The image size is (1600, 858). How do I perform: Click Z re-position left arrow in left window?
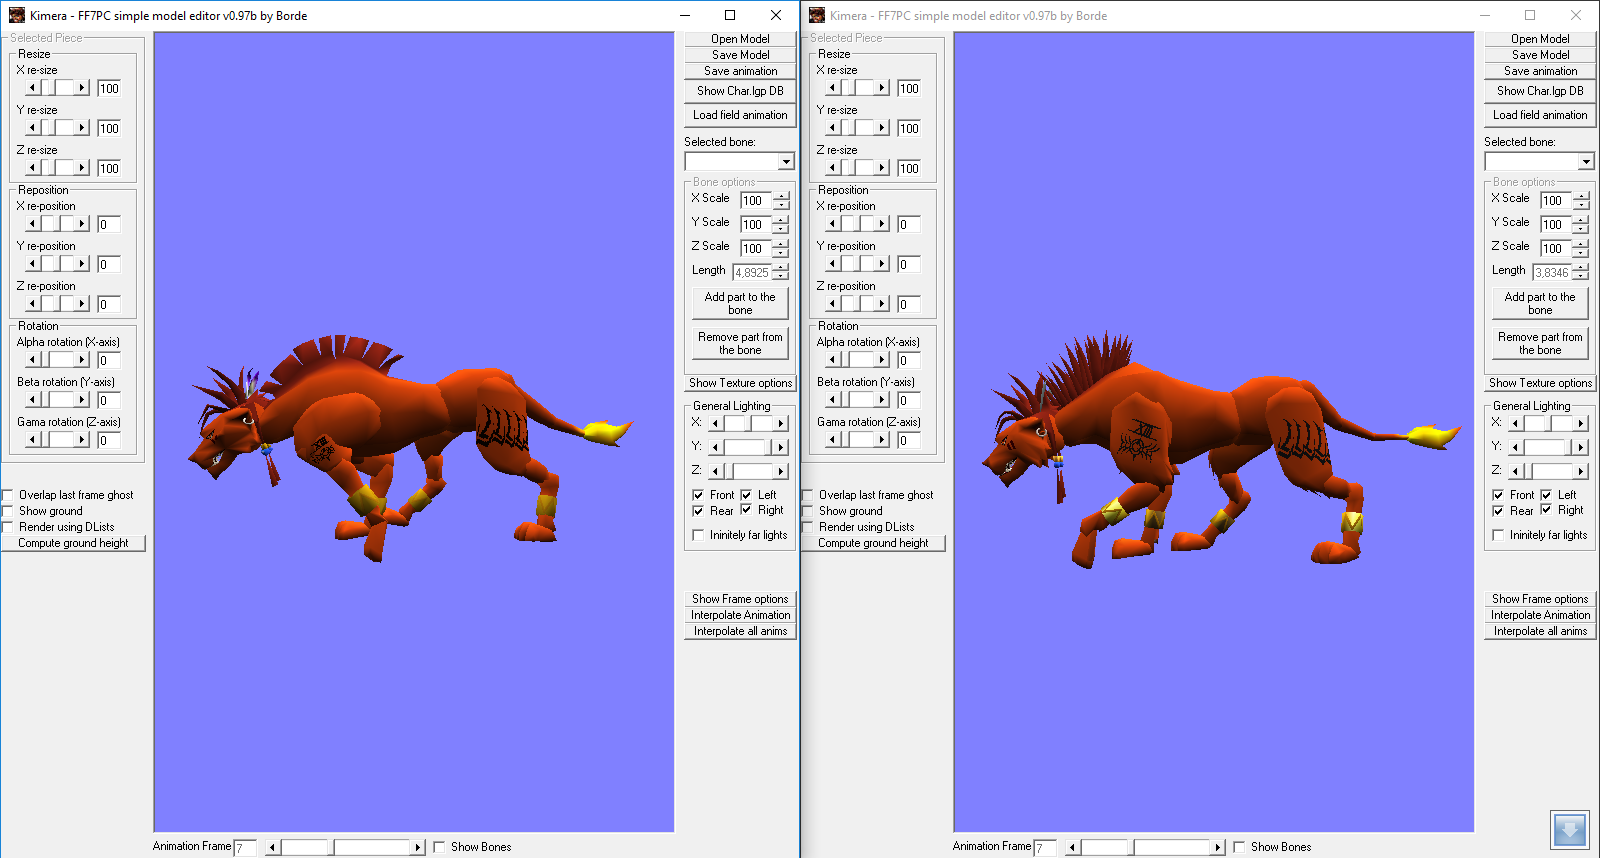(x=32, y=304)
